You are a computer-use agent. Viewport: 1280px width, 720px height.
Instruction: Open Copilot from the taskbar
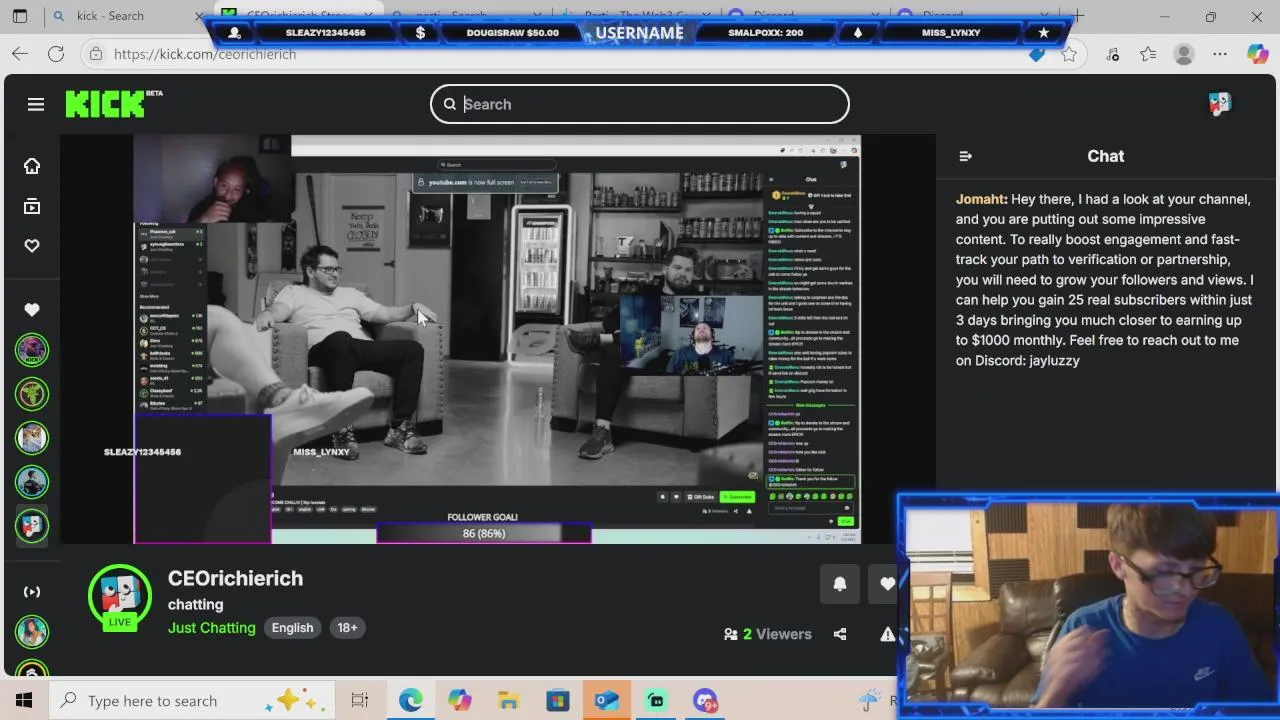(x=460, y=700)
